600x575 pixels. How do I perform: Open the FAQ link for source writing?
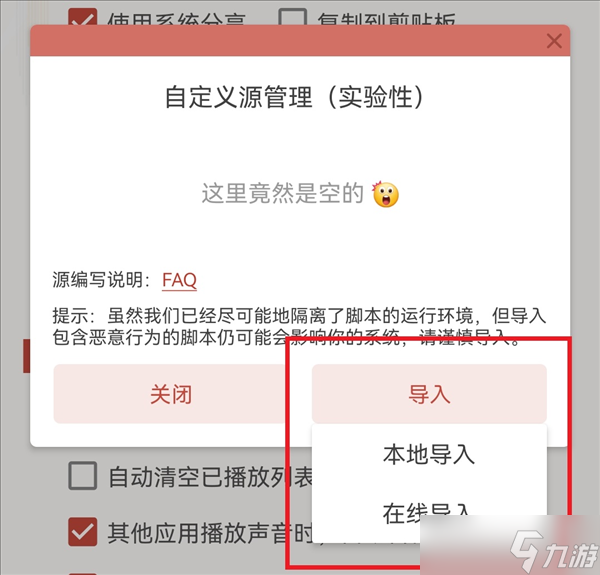(x=179, y=280)
